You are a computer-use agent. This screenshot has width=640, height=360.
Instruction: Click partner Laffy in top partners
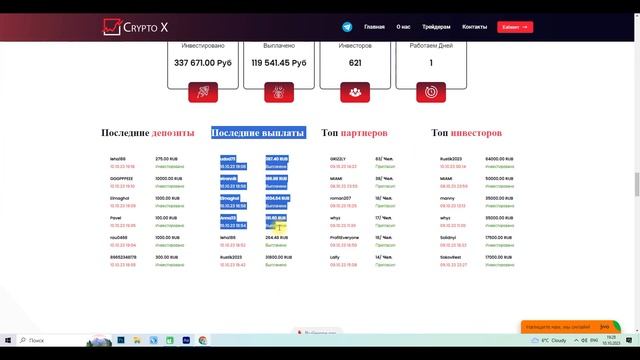(335, 257)
